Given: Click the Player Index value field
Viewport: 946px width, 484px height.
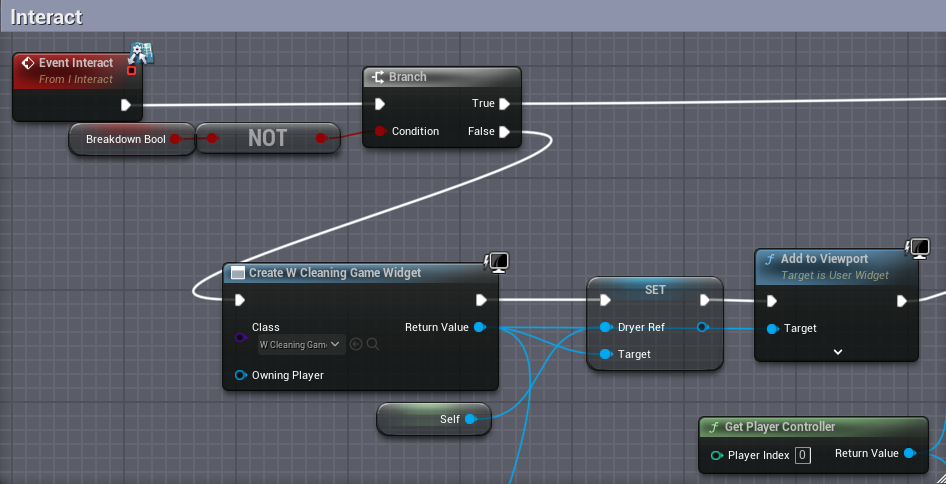Looking at the screenshot, I should click(x=802, y=455).
